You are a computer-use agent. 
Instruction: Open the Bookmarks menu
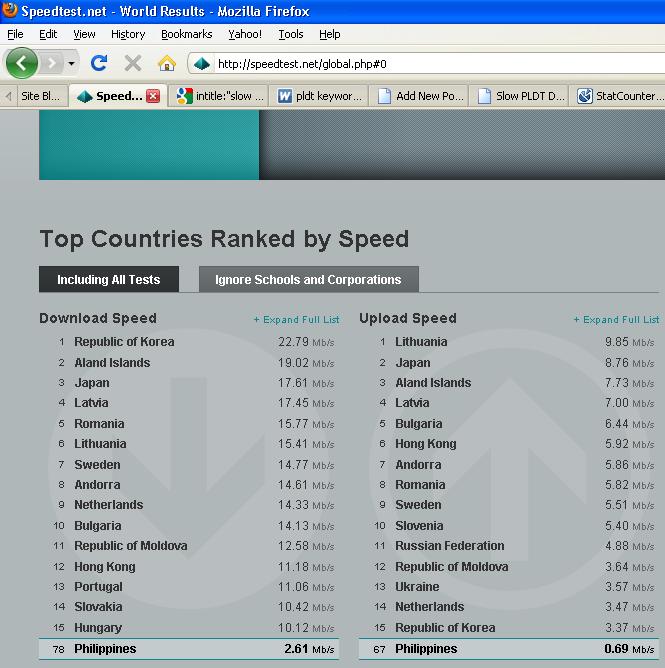tap(187, 34)
